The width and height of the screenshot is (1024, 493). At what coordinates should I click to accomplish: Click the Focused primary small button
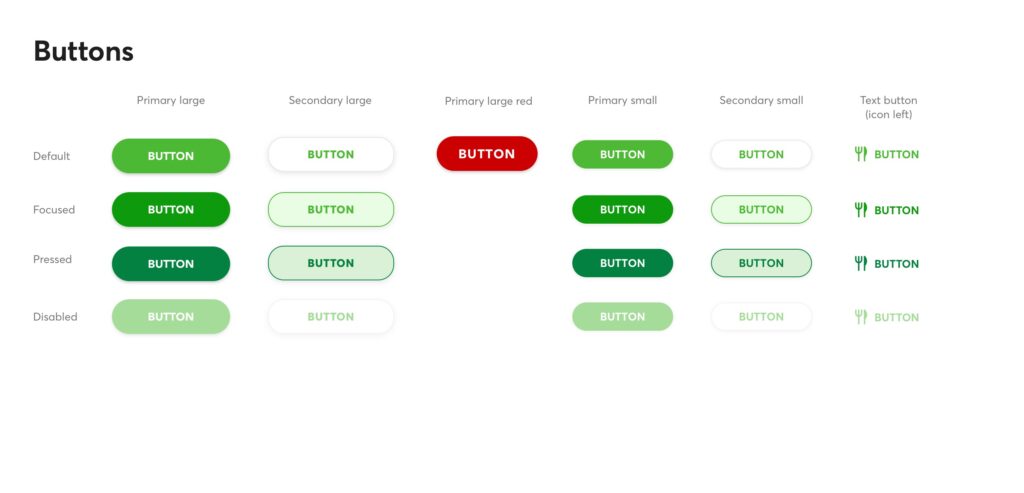coord(622,210)
